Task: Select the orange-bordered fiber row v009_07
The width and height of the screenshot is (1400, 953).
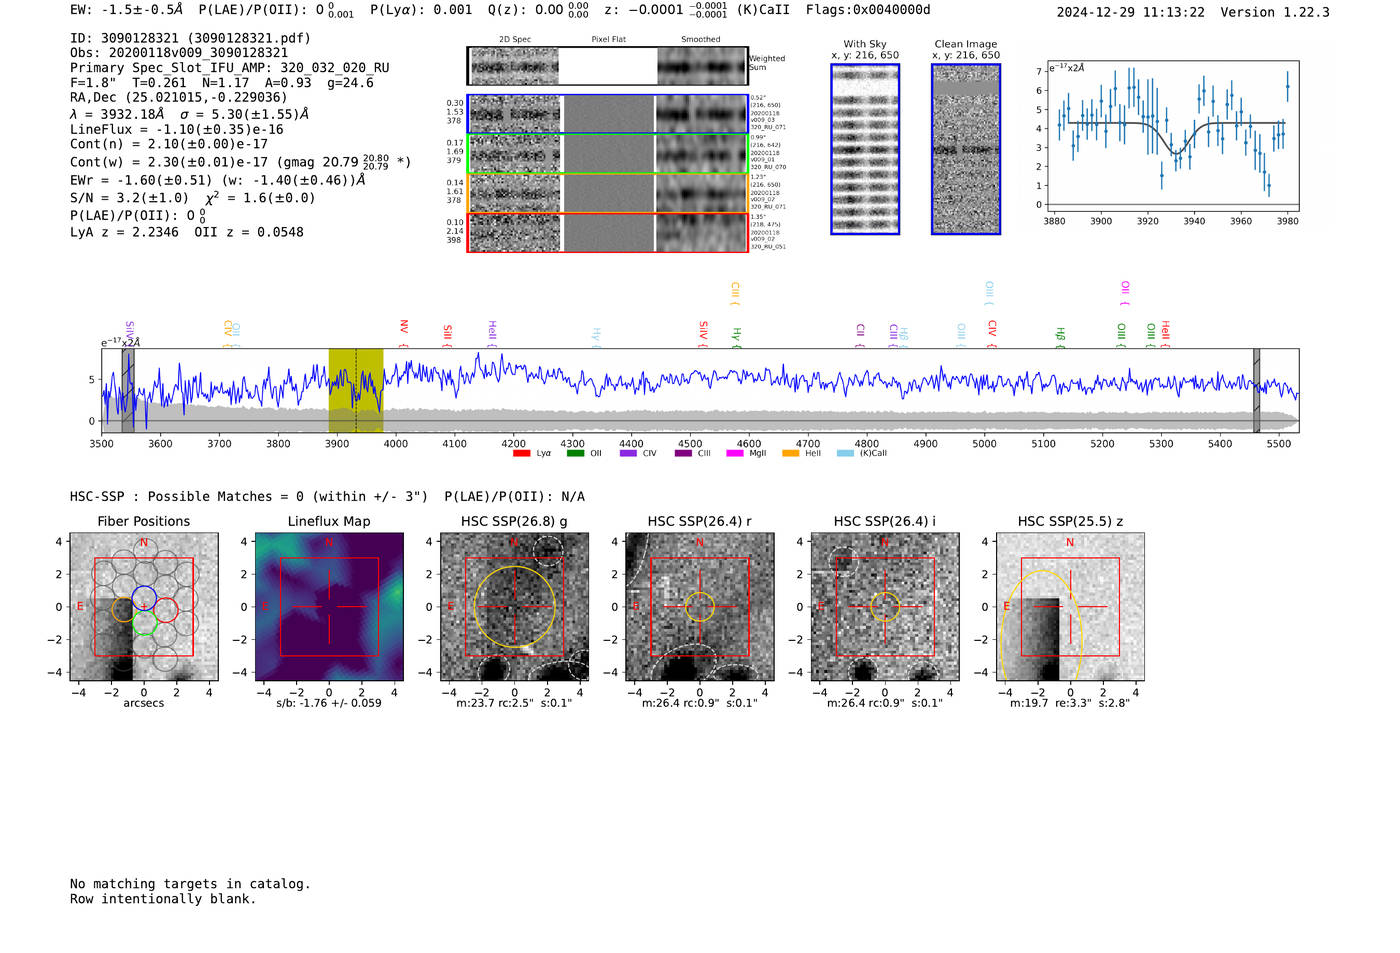Action: 607,193
